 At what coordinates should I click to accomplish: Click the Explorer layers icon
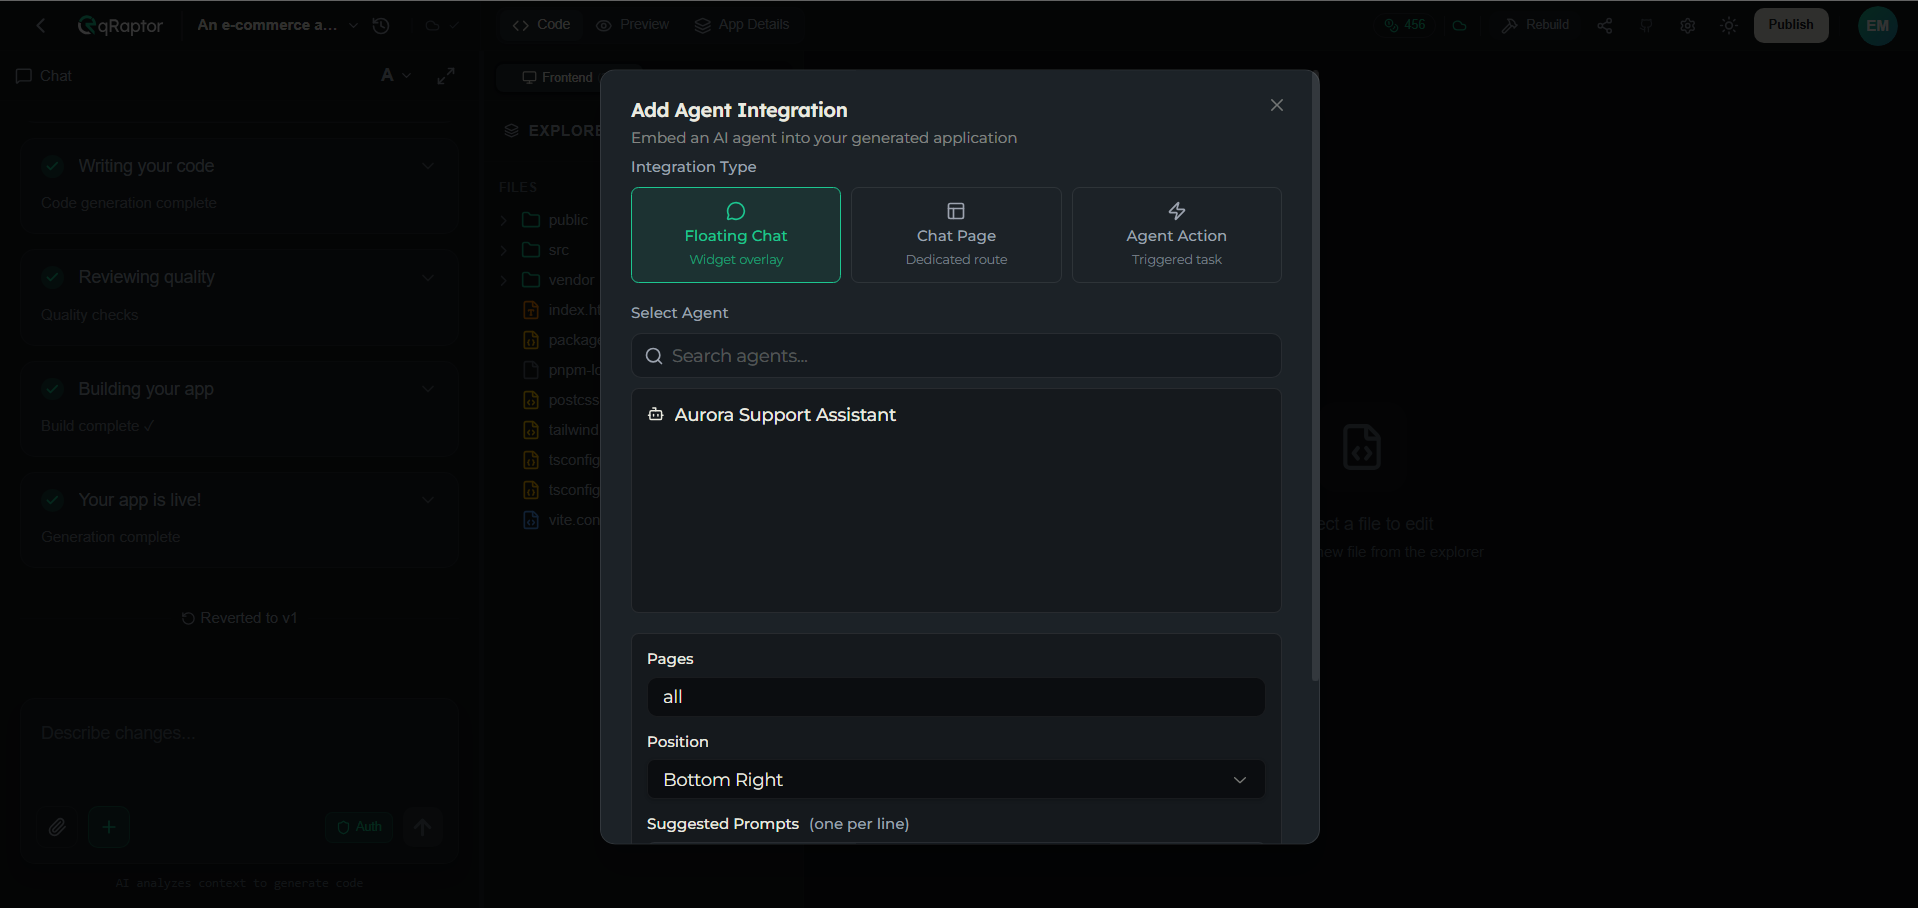point(511,131)
